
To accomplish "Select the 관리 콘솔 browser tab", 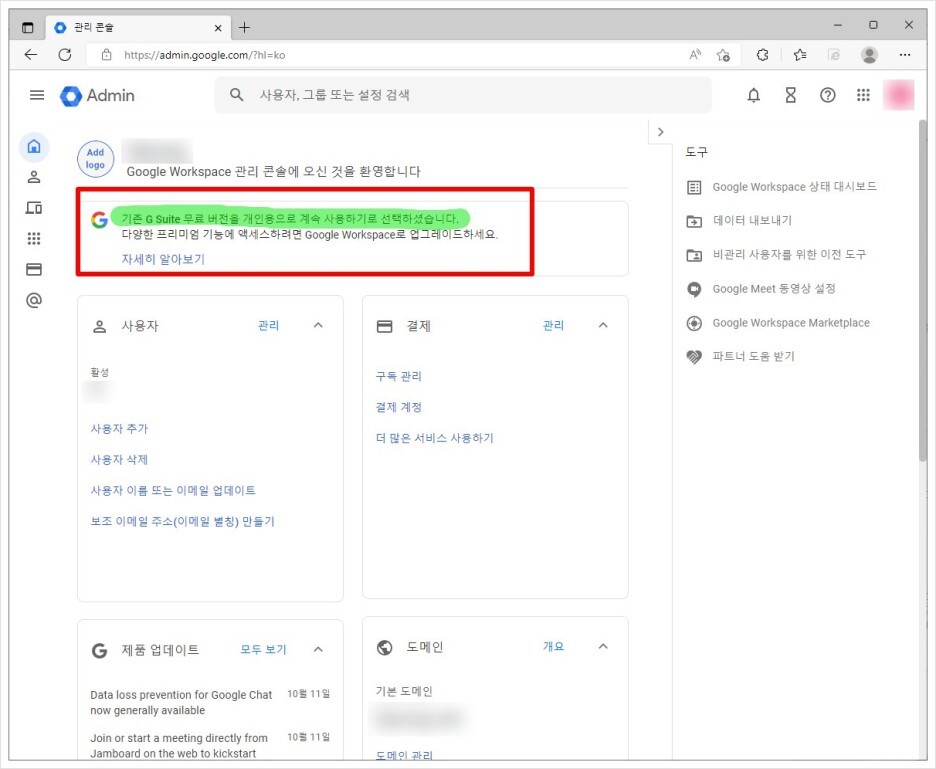I will [x=137, y=27].
